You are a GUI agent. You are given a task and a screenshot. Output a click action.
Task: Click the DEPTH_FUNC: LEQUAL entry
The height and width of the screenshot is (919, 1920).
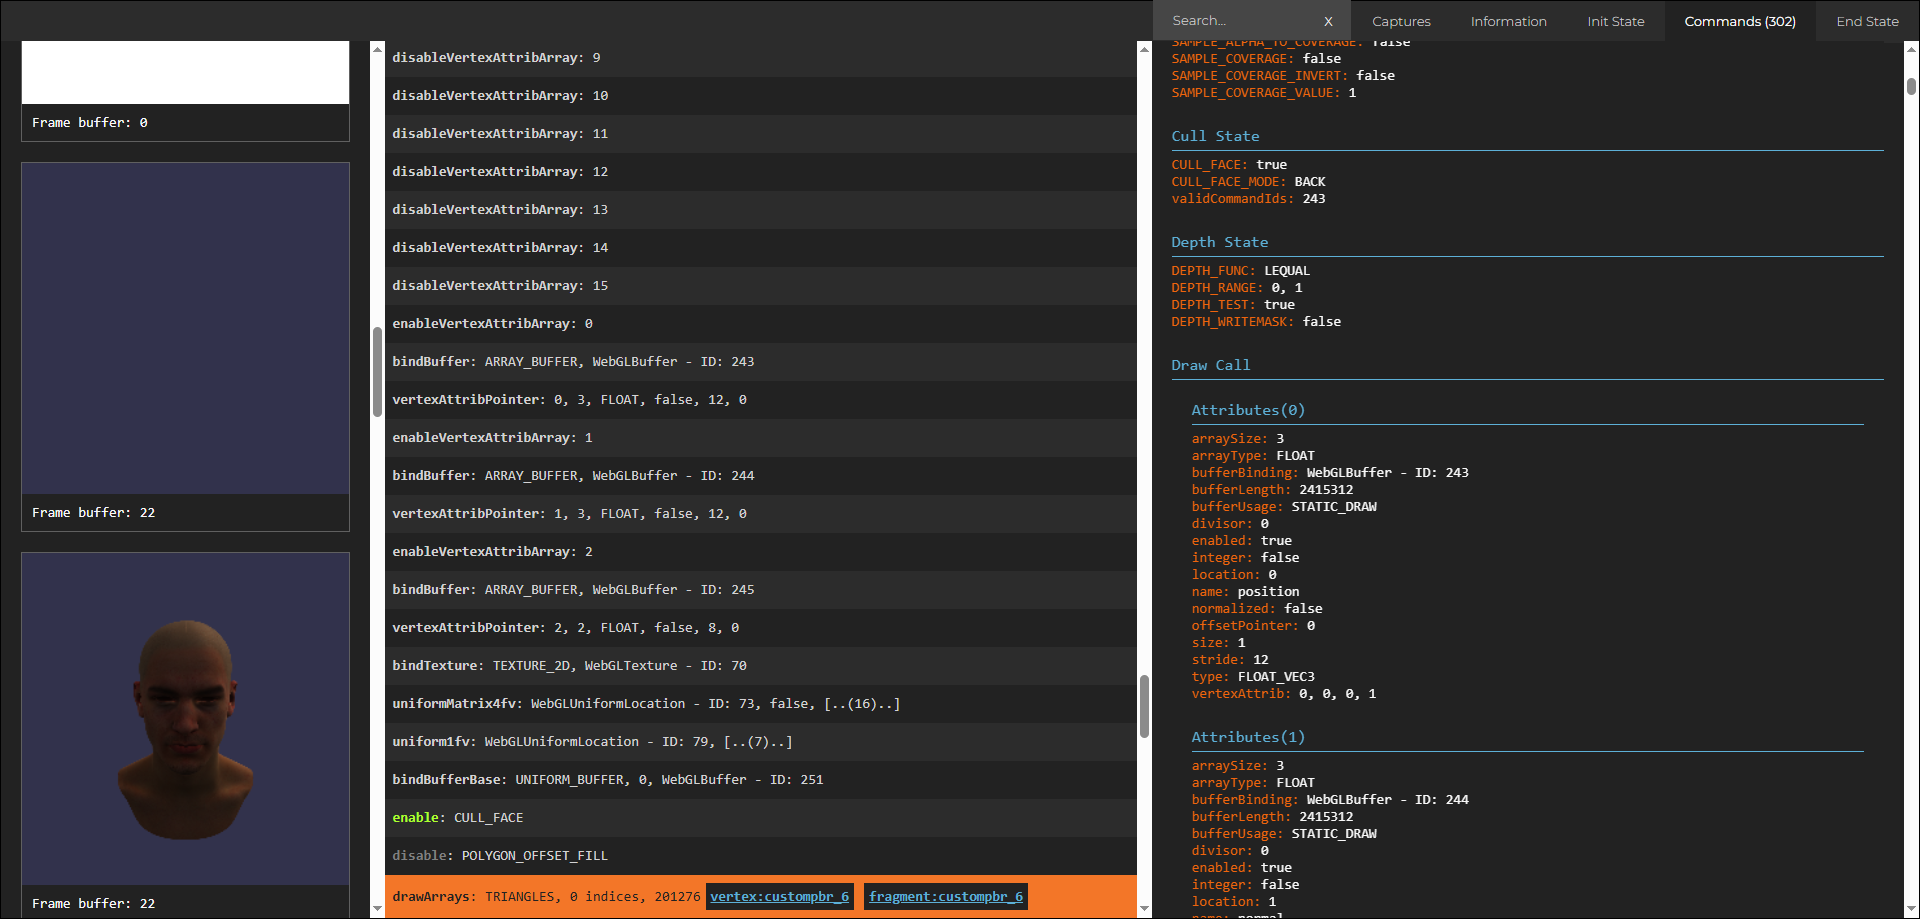click(1240, 271)
